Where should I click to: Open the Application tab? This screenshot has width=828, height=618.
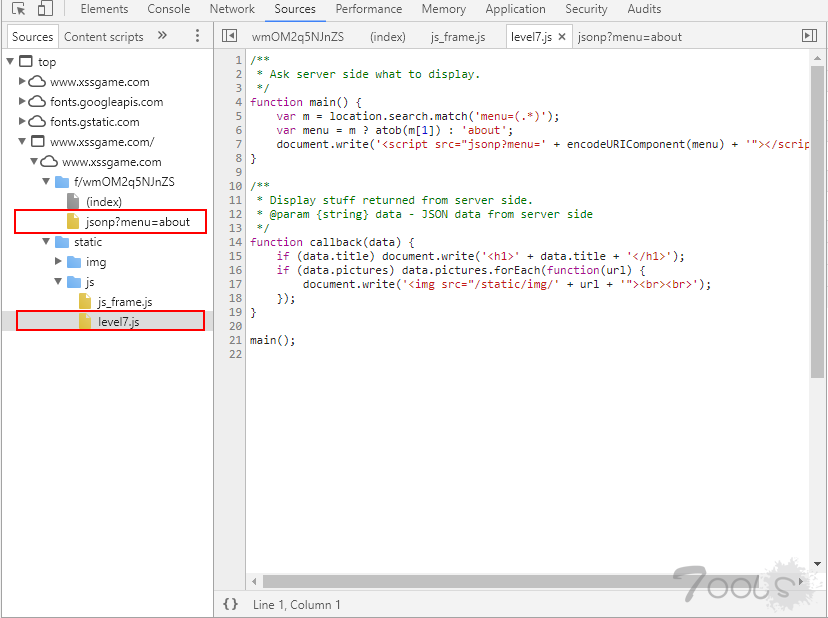pos(515,9)
